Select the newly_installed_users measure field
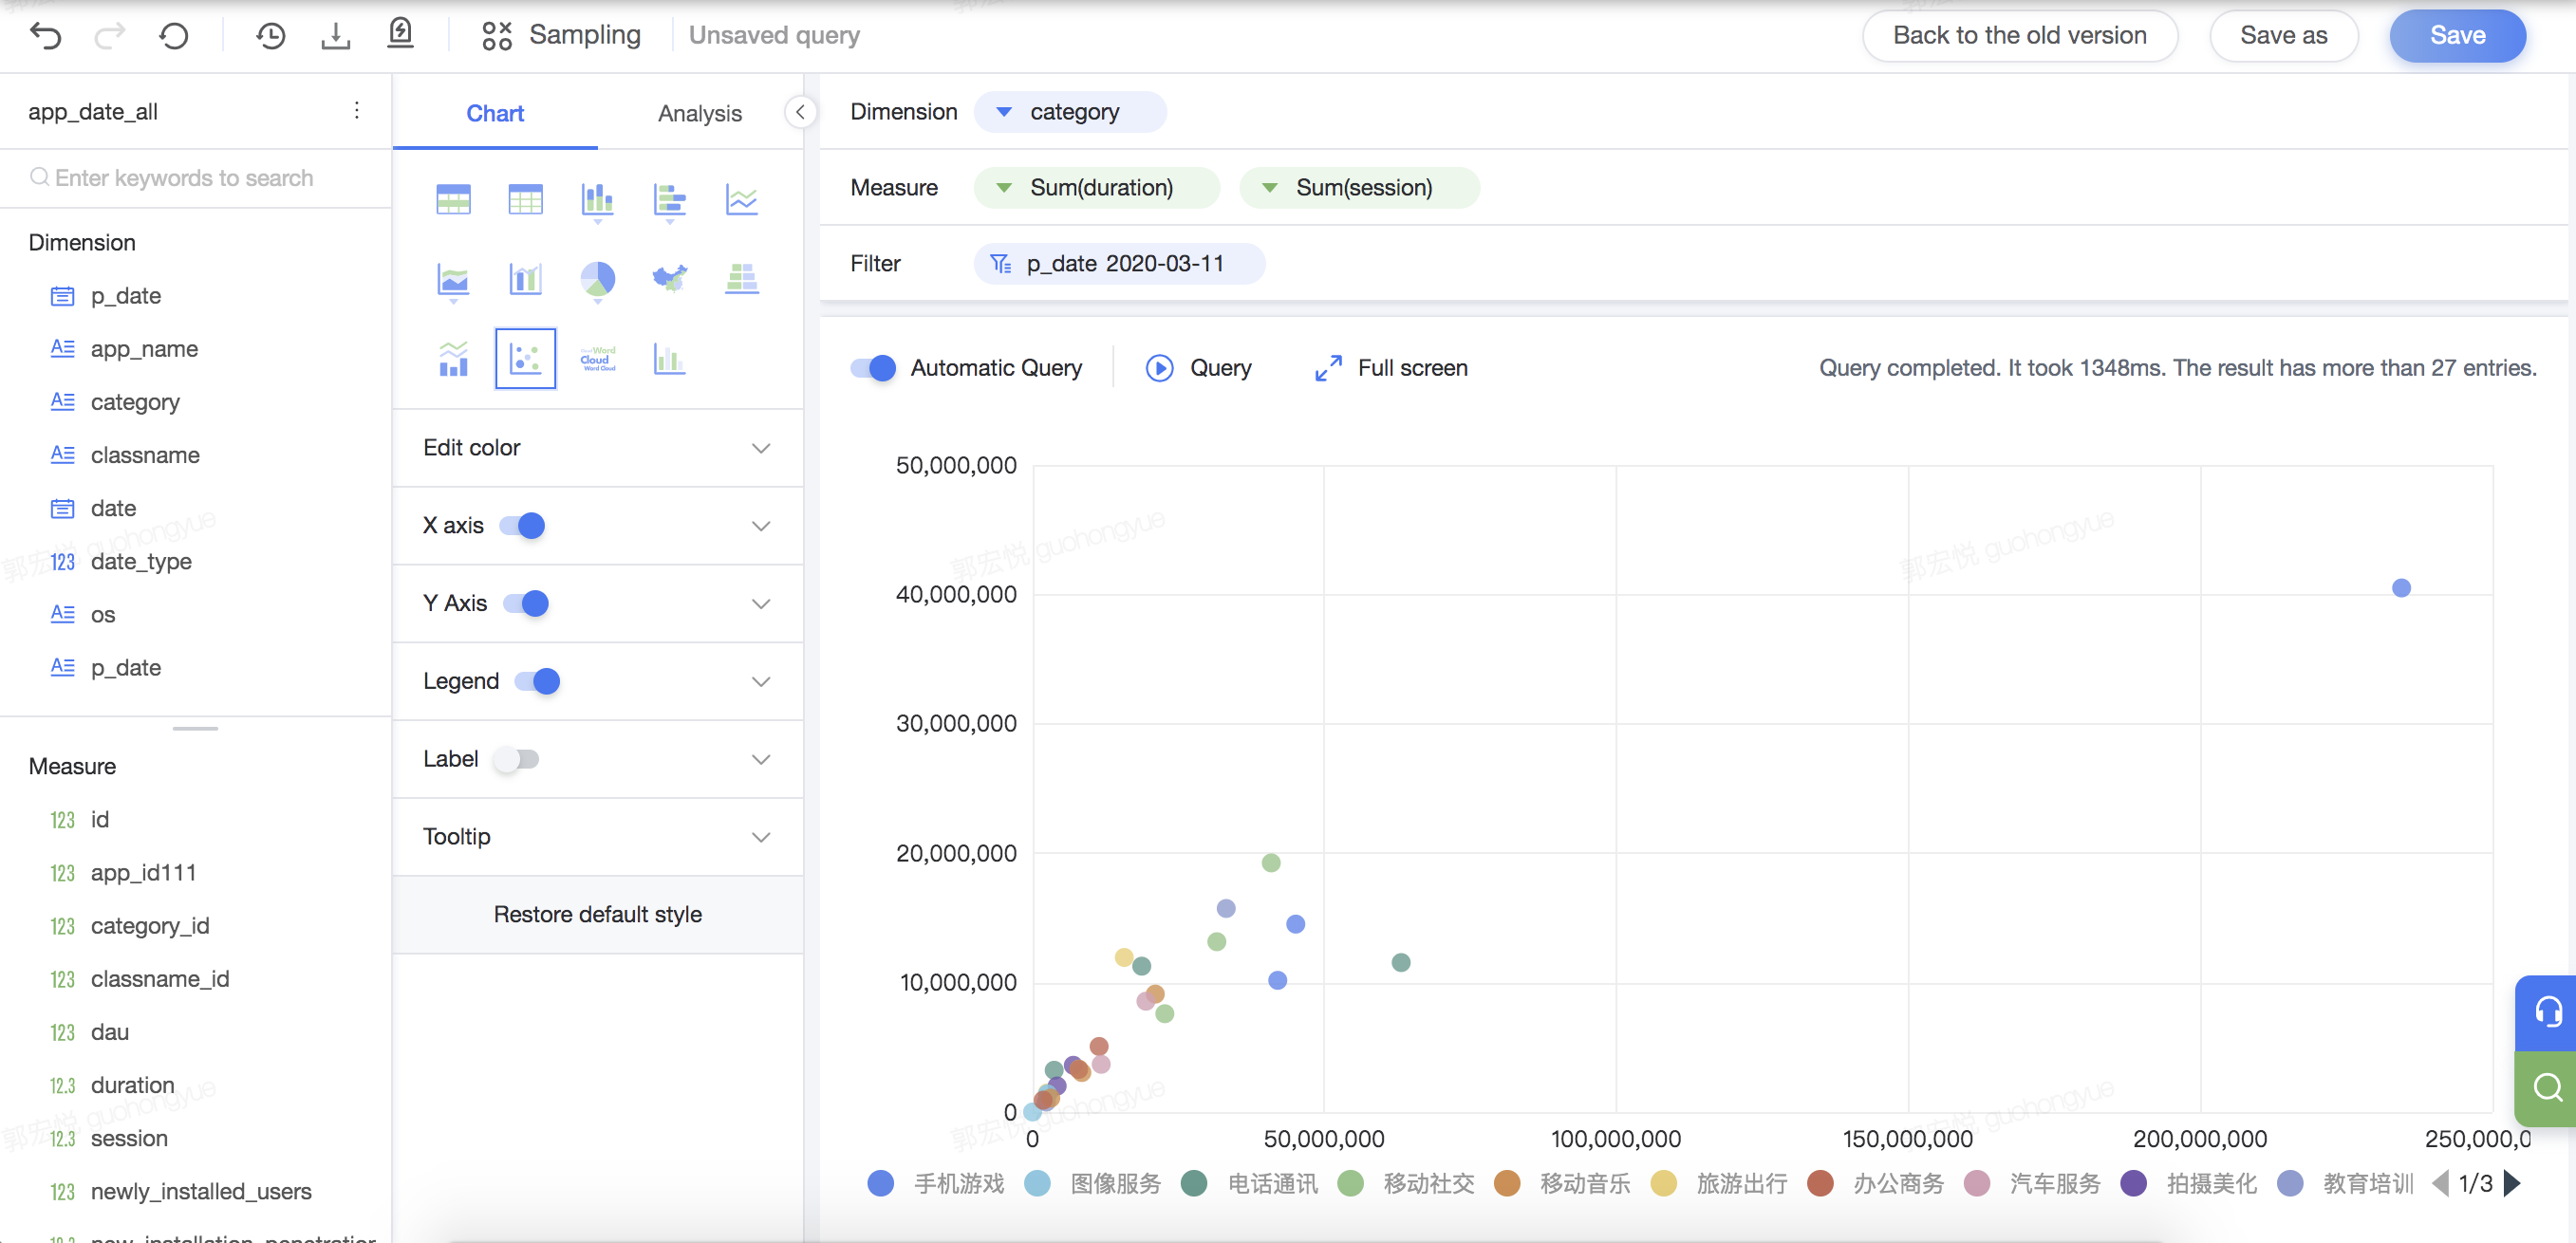Viewport: 2576px width, 1243px height. tap(201, 1191)
